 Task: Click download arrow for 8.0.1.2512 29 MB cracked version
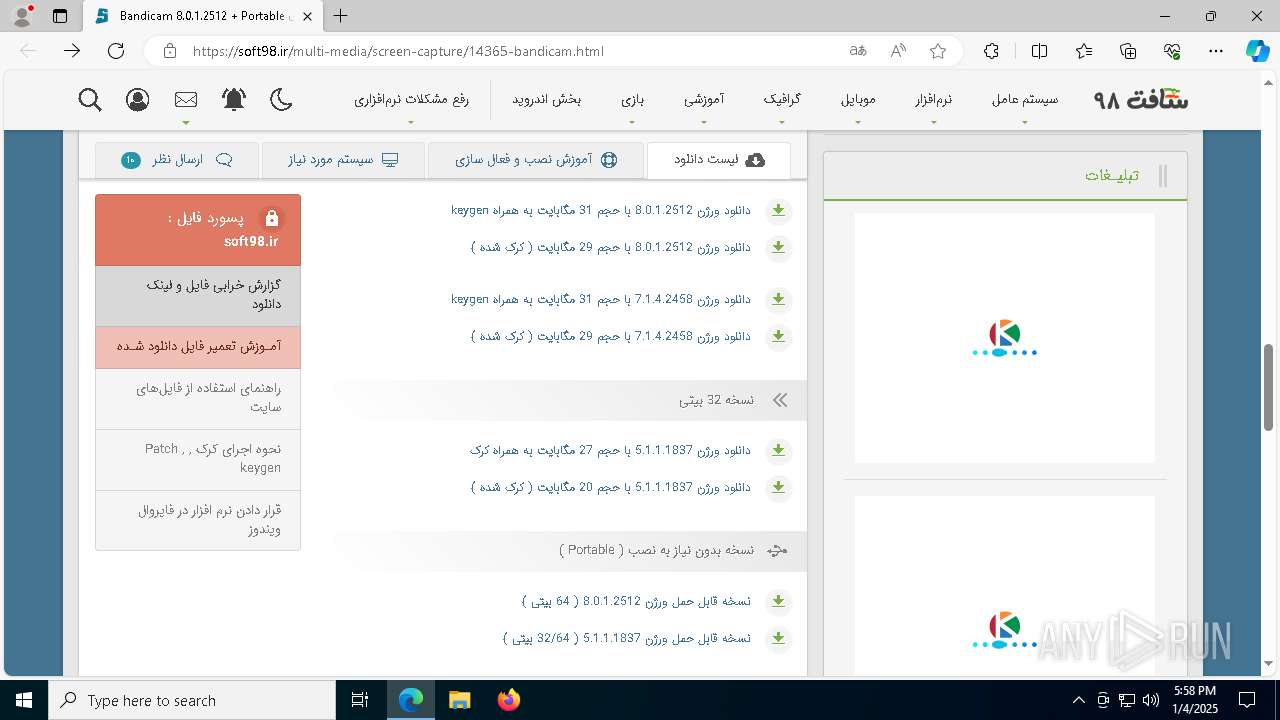pyautogui.click(x=778, y=248)
